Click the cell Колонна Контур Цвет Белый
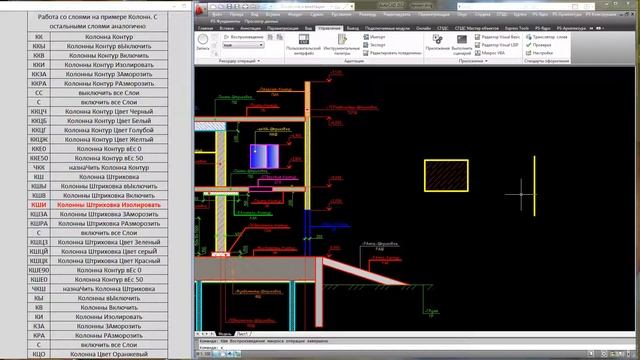Viewport: 640px width, 360px height. tap(109, 121)
